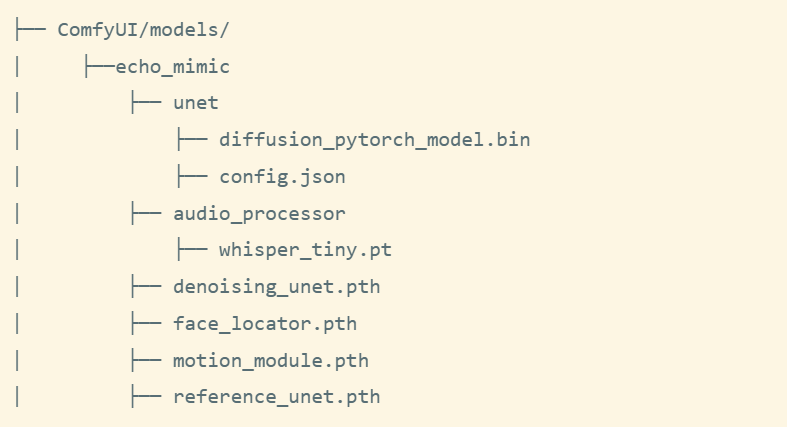Click the ComfyUI/models/ folder text
The width and height of the screenshot is (787, 427).
click(143, 30)
